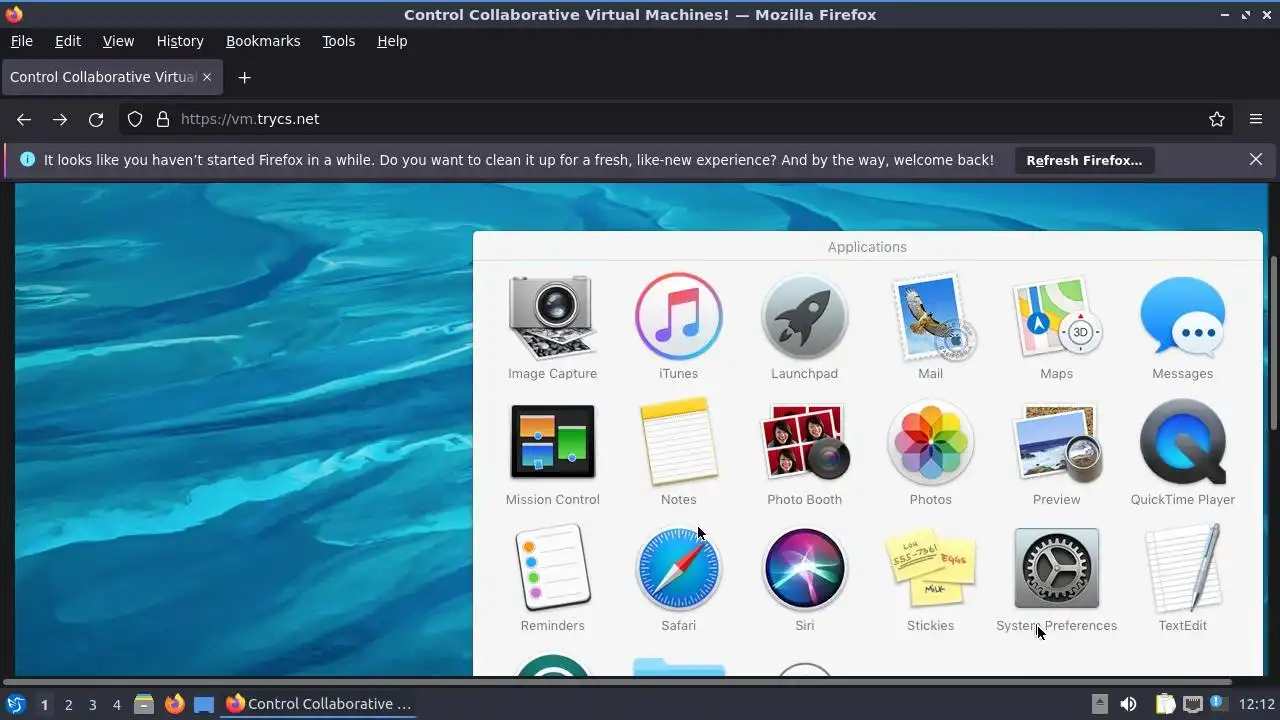Open the network tray icon
The width and height of the screenshot is (1280, 720).
click(1192, 704)
